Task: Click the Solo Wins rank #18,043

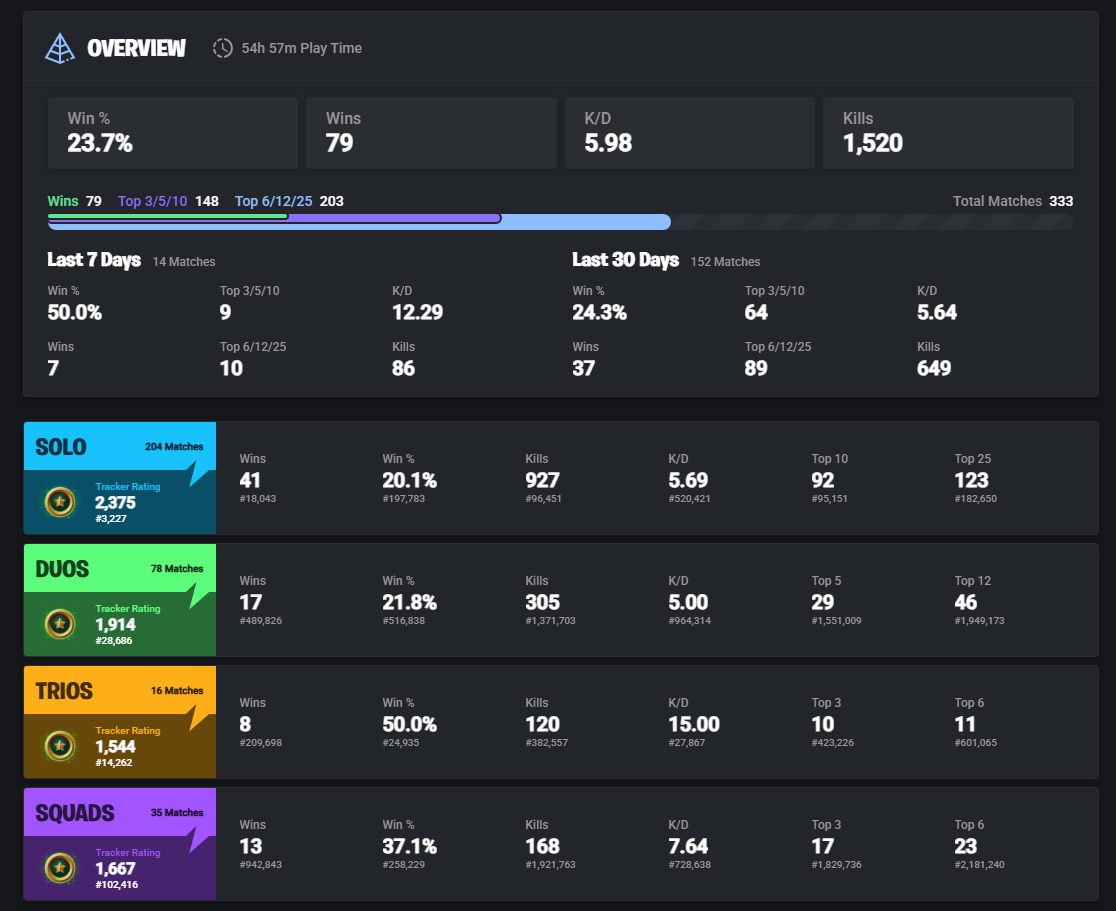Action: pos(258,499)
